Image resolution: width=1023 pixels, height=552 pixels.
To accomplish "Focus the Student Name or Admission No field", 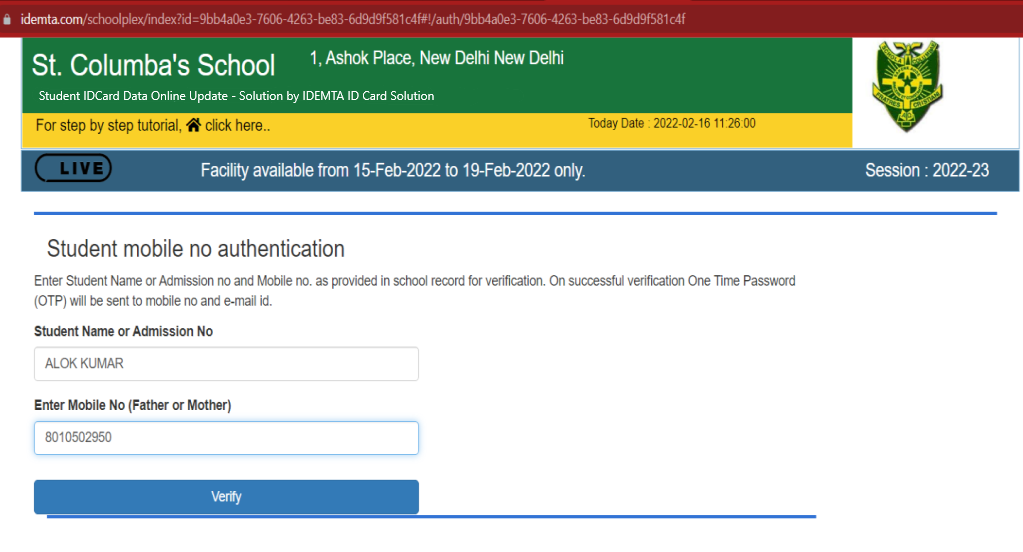I will (226, 364).
